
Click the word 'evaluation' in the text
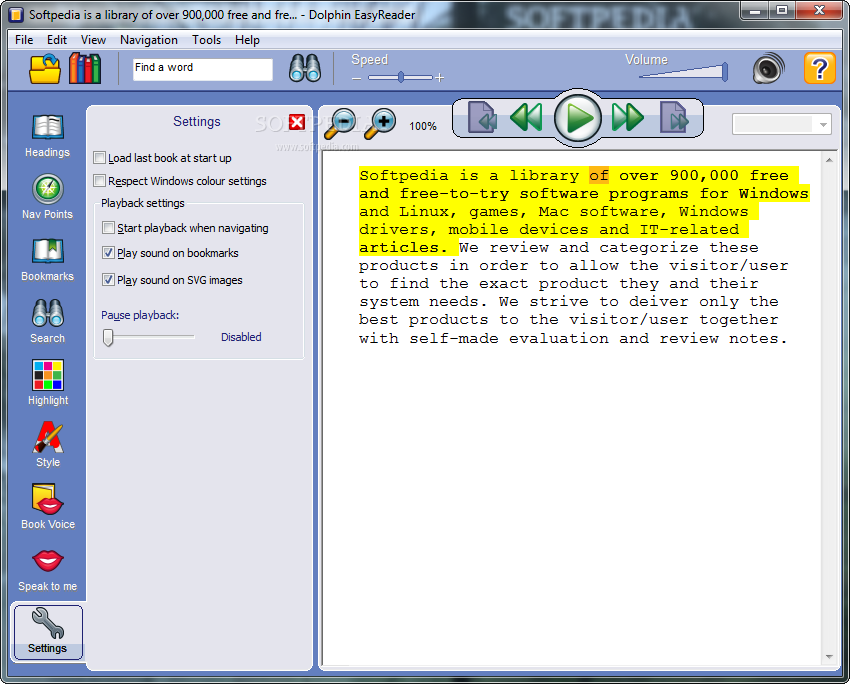[x=559, y=339]
